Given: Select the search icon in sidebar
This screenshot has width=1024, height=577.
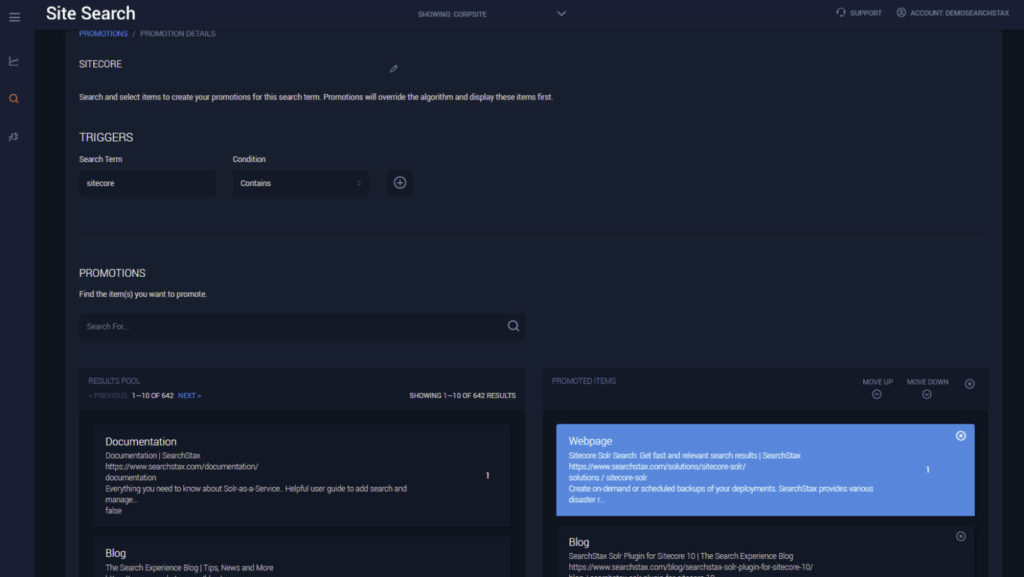Looking at the screenshot, I should (x=14, y=99).
